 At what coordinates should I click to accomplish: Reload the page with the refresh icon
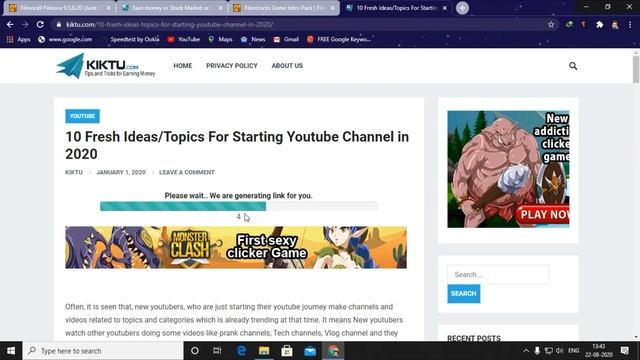pos(40,24)
